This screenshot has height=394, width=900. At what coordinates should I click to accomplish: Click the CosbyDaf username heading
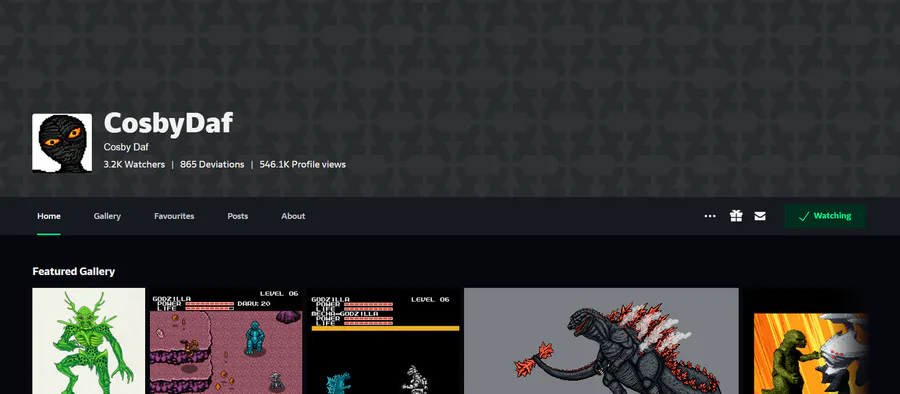pos(168,123)
